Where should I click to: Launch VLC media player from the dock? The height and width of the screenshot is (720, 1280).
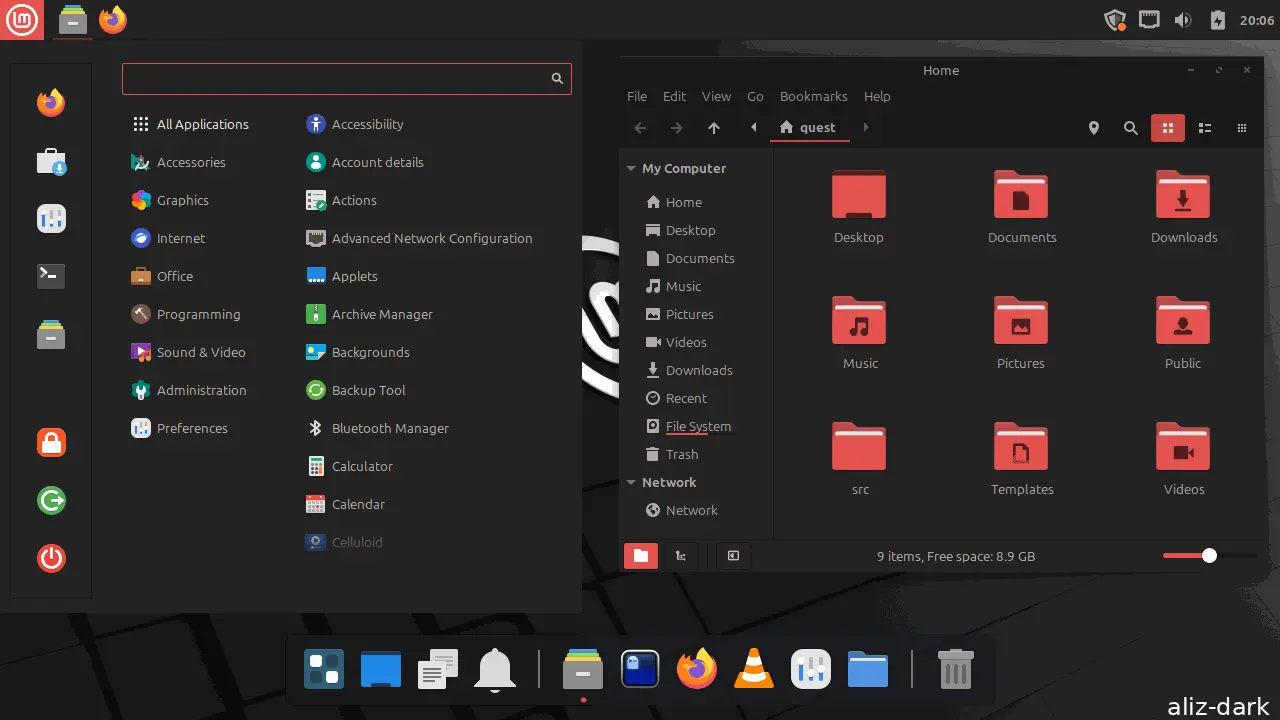[754, 669]
